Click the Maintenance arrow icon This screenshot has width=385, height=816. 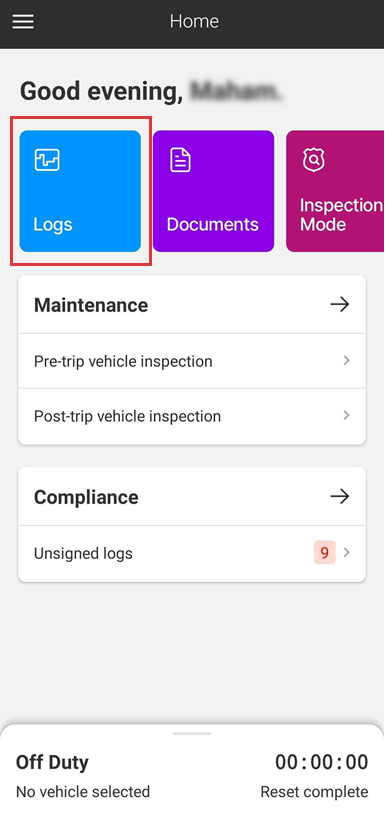(340, 304)
